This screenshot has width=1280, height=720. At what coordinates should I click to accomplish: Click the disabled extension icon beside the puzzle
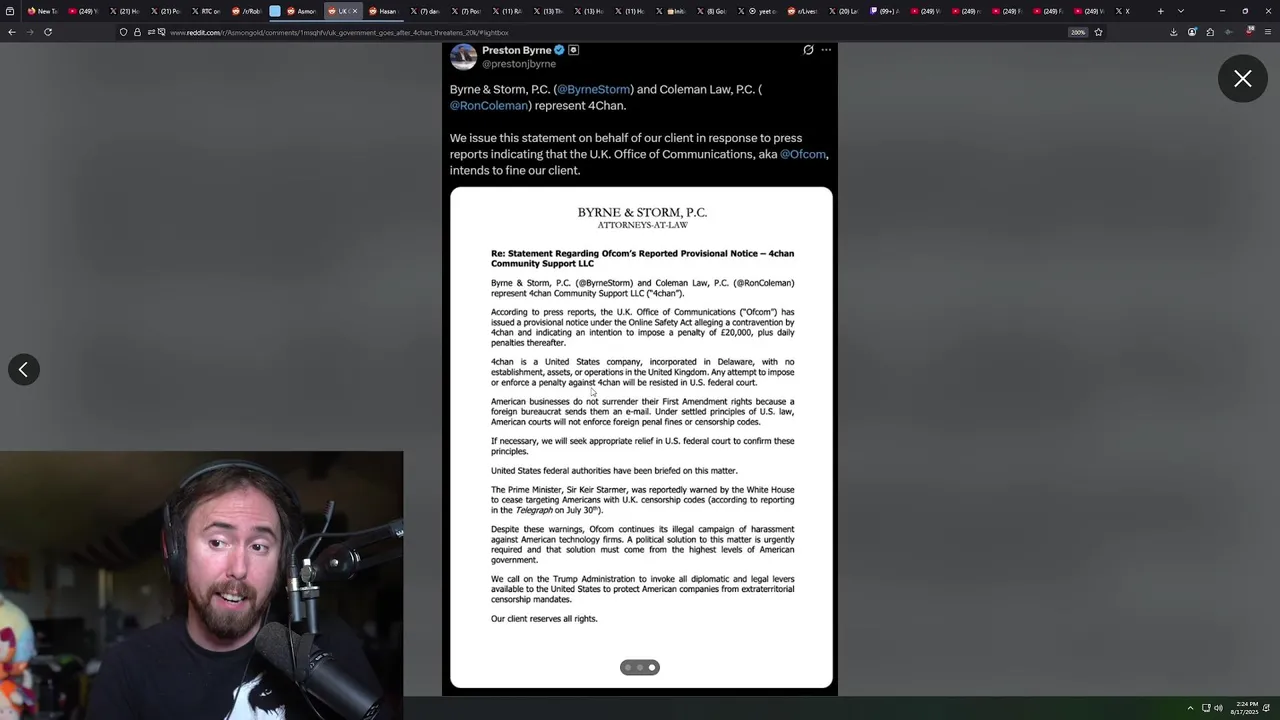pyautogui.click(x=1229, y=32)
